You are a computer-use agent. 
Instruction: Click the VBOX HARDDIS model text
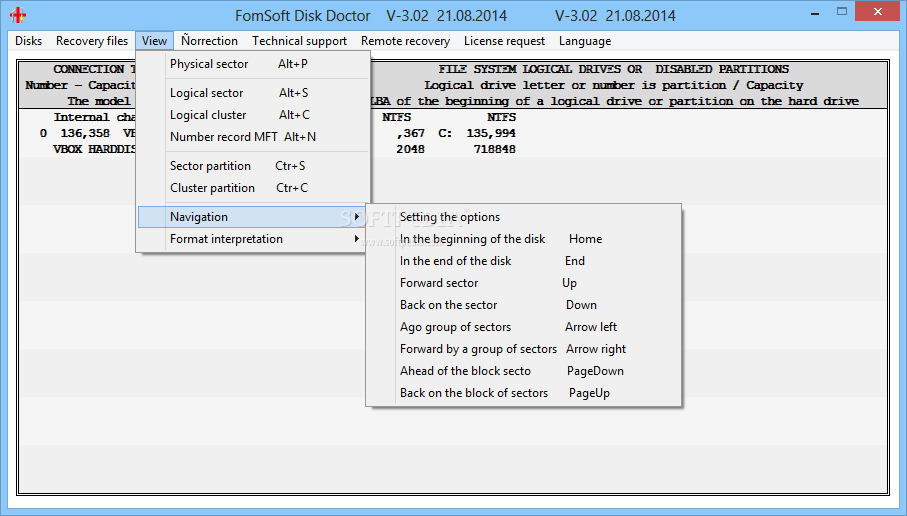tap(94, 149)
